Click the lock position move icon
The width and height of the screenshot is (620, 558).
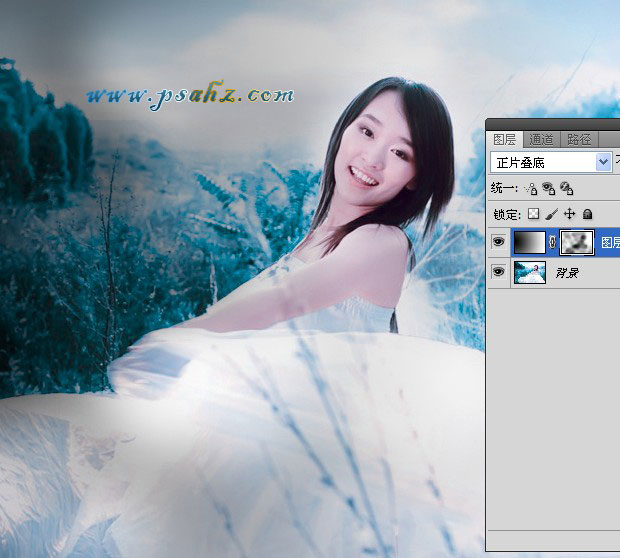569,214
